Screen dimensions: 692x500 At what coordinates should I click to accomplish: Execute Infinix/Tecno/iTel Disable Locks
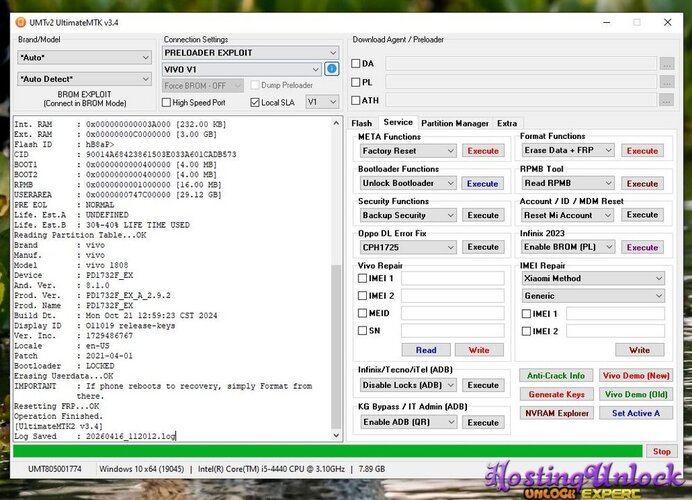483,385
